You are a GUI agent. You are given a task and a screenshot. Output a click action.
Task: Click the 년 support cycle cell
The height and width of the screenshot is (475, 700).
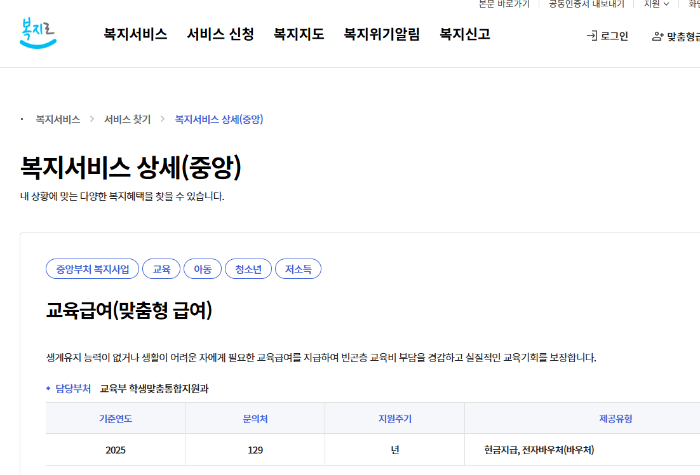[395, 450]
